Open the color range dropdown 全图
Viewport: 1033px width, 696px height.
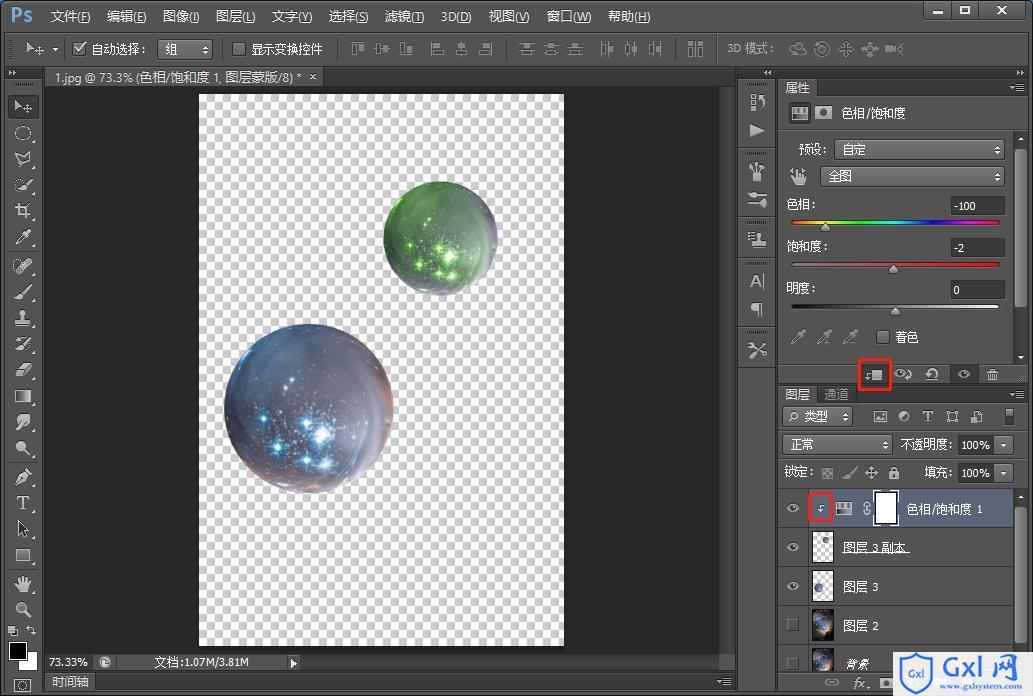912,176
